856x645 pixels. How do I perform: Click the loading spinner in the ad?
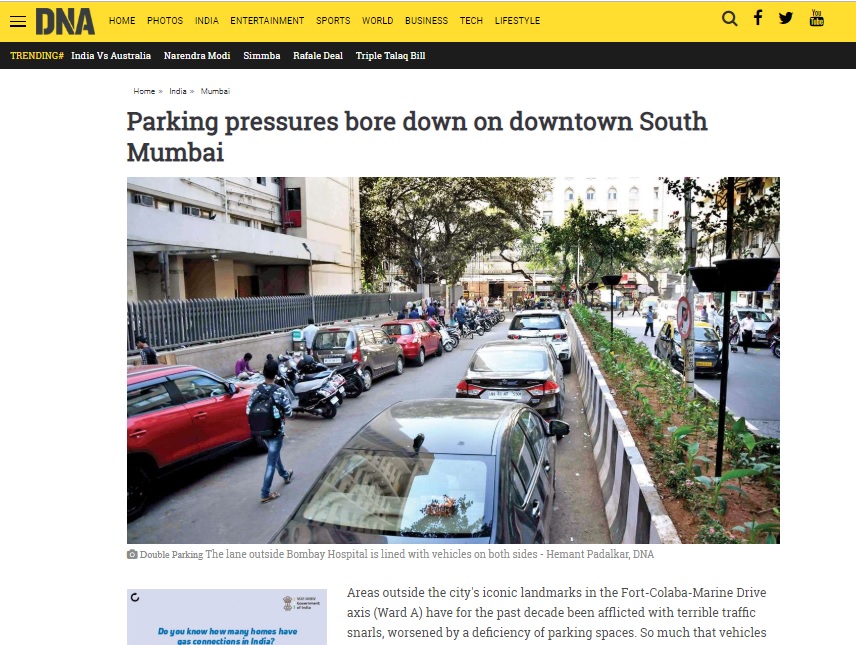(135, 597)
